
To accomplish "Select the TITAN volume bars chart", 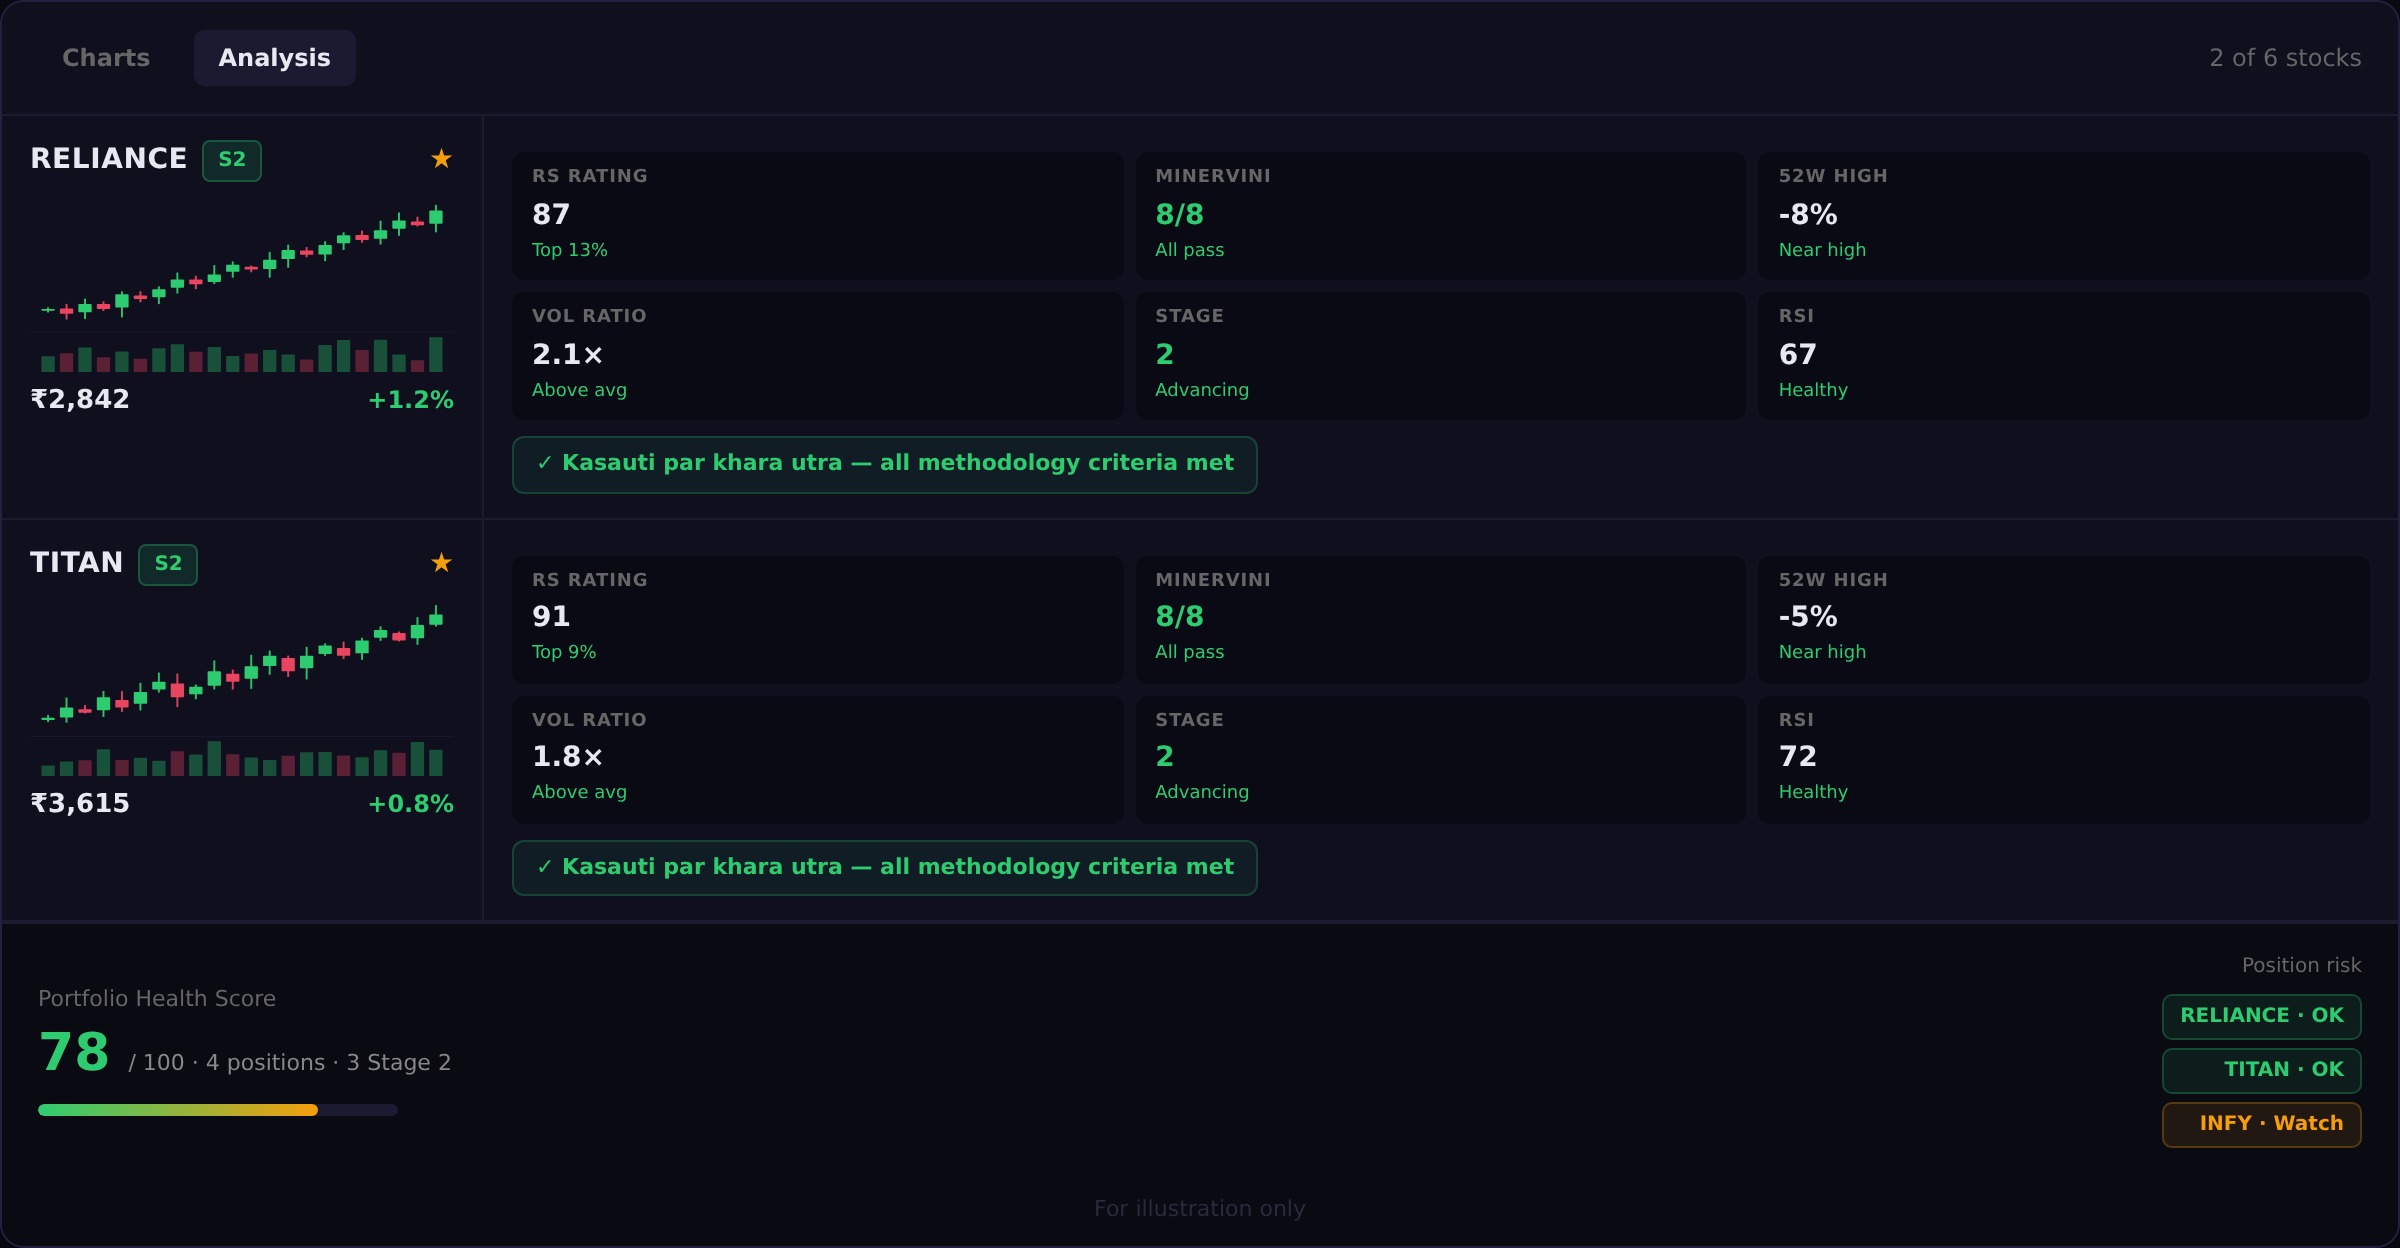I will [242, 758].
